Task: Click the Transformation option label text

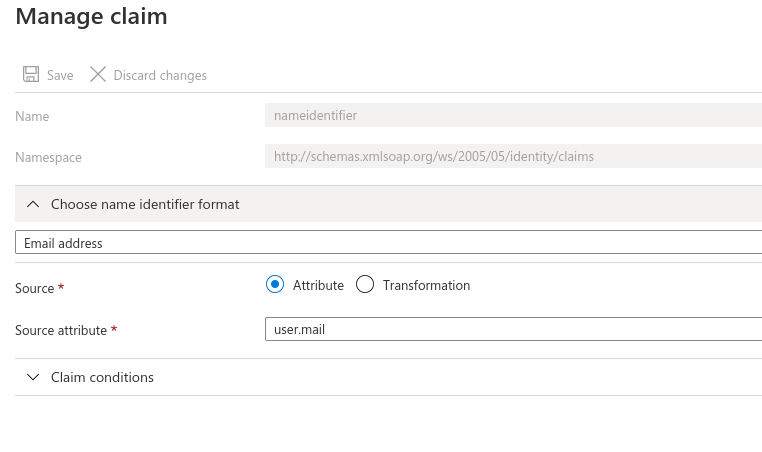Action: [x=426, y=285]
